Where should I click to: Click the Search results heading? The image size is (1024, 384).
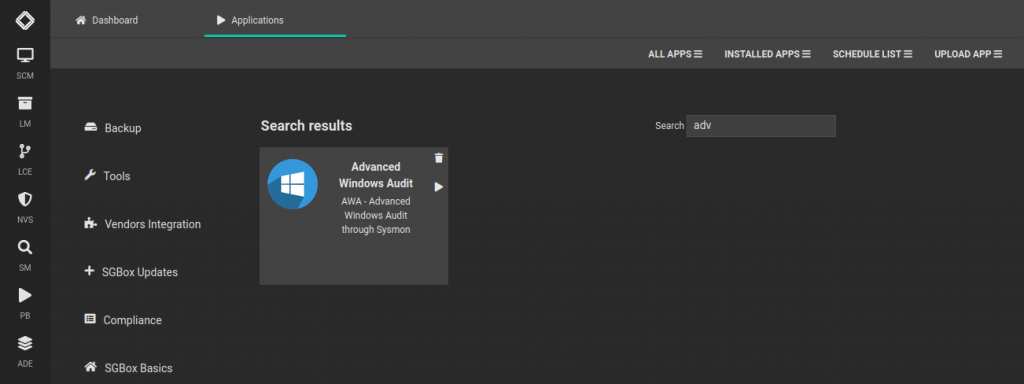[306, 125]
